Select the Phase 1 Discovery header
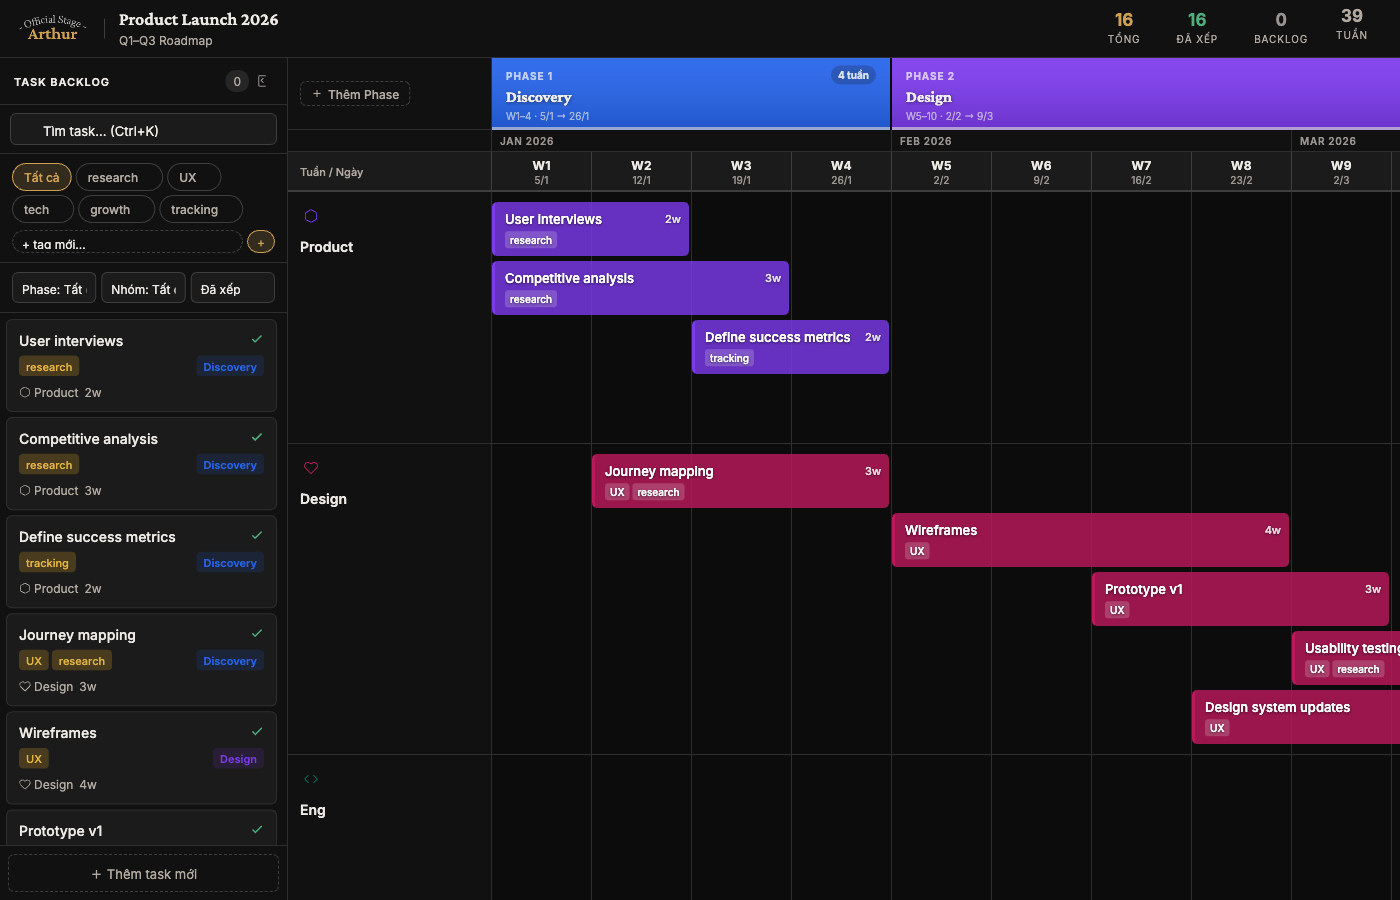The height and width of the screenshot is (900, 1400). 690,93
